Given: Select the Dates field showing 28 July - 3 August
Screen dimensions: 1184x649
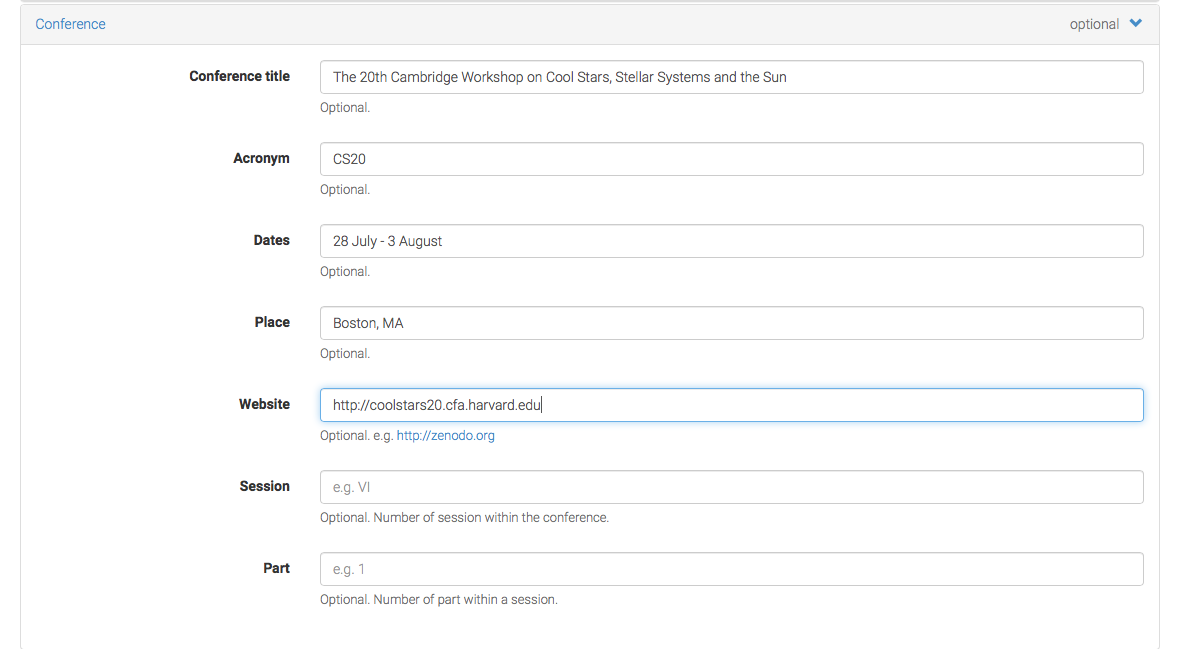Looking at the screenshot, I should tap(731, 241).
